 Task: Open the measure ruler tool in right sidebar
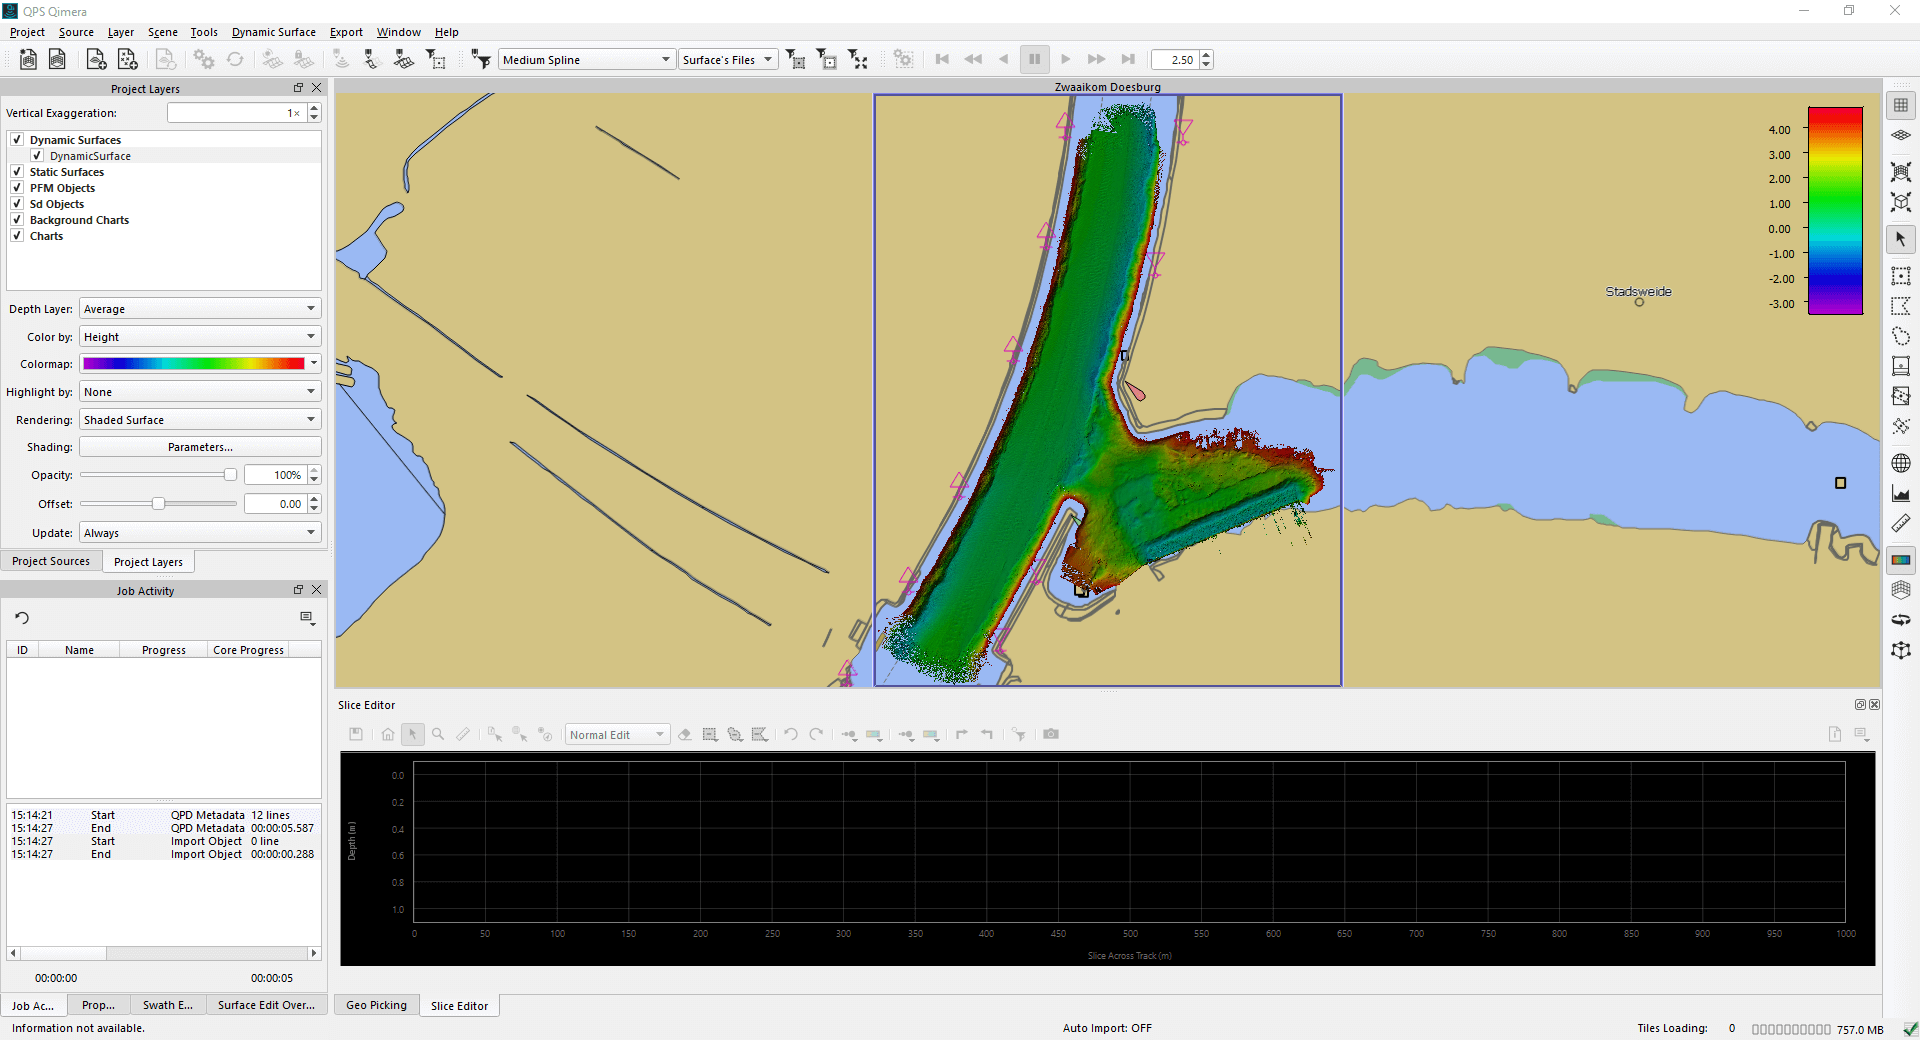(x=1900, y=524)
